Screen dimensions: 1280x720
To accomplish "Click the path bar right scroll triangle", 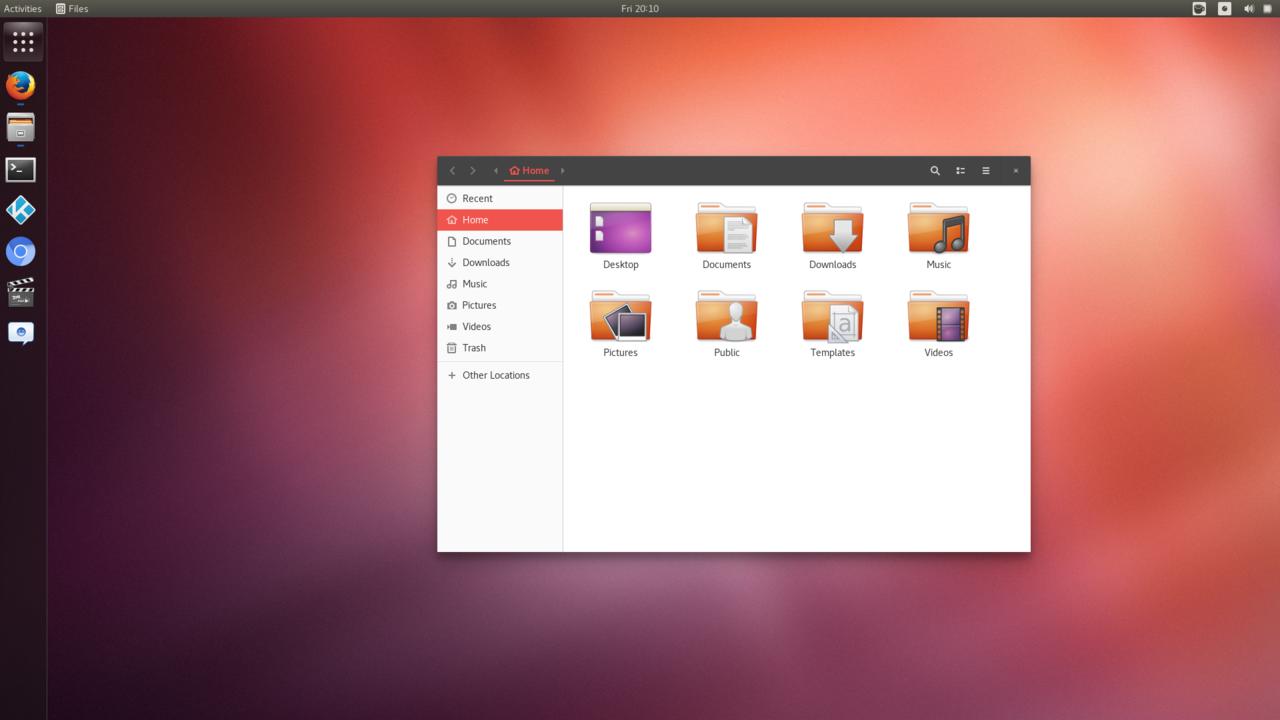I will pyautogui.click(x=562, y=171).
